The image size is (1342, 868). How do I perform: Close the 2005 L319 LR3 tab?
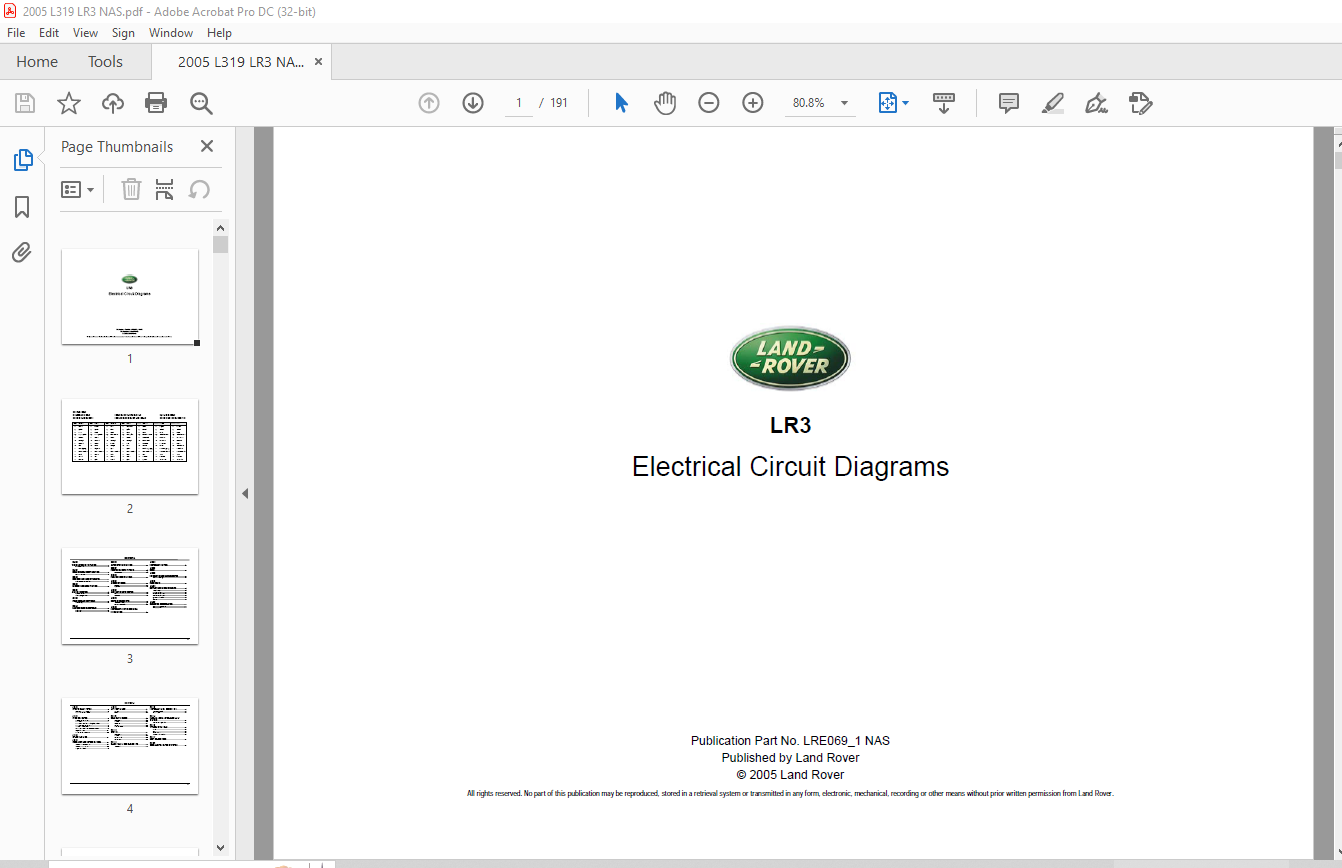(x=319, y=62)
